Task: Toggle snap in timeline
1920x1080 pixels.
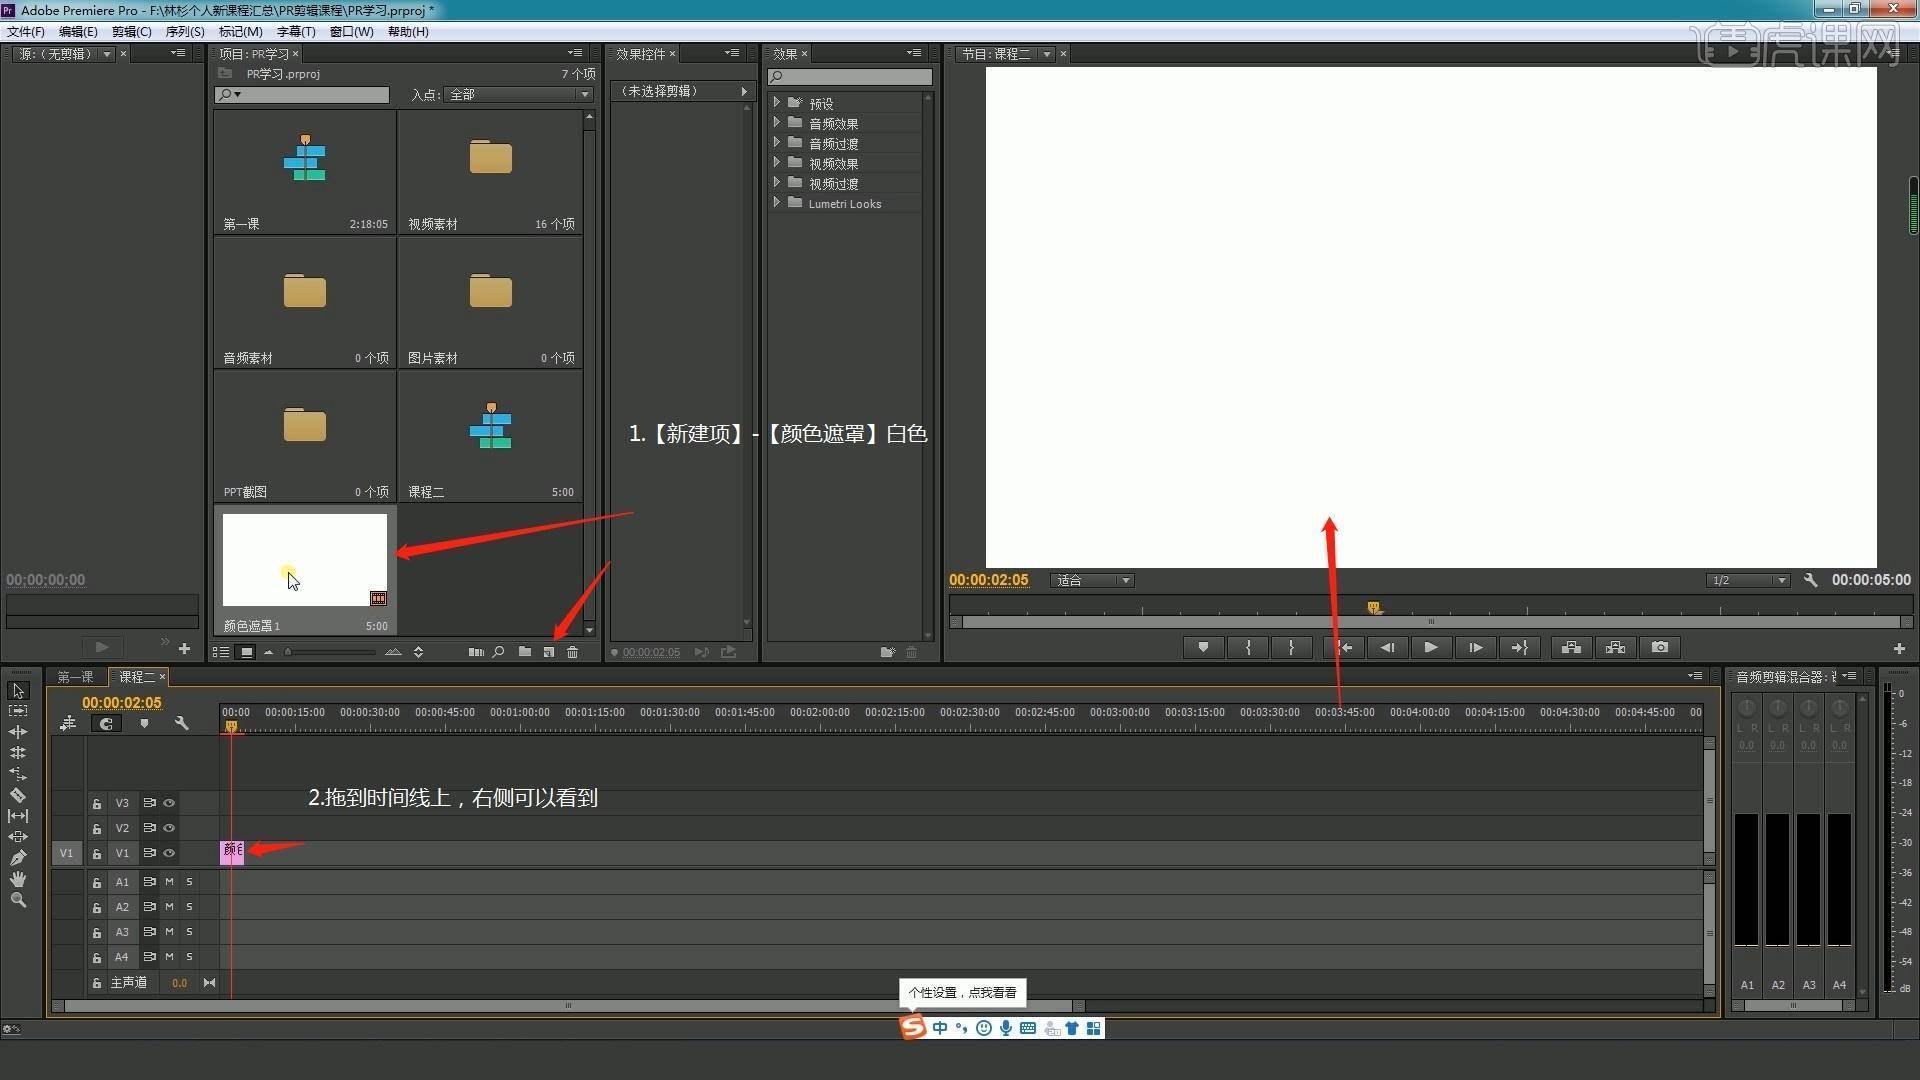Action: [x=106, y=723]
